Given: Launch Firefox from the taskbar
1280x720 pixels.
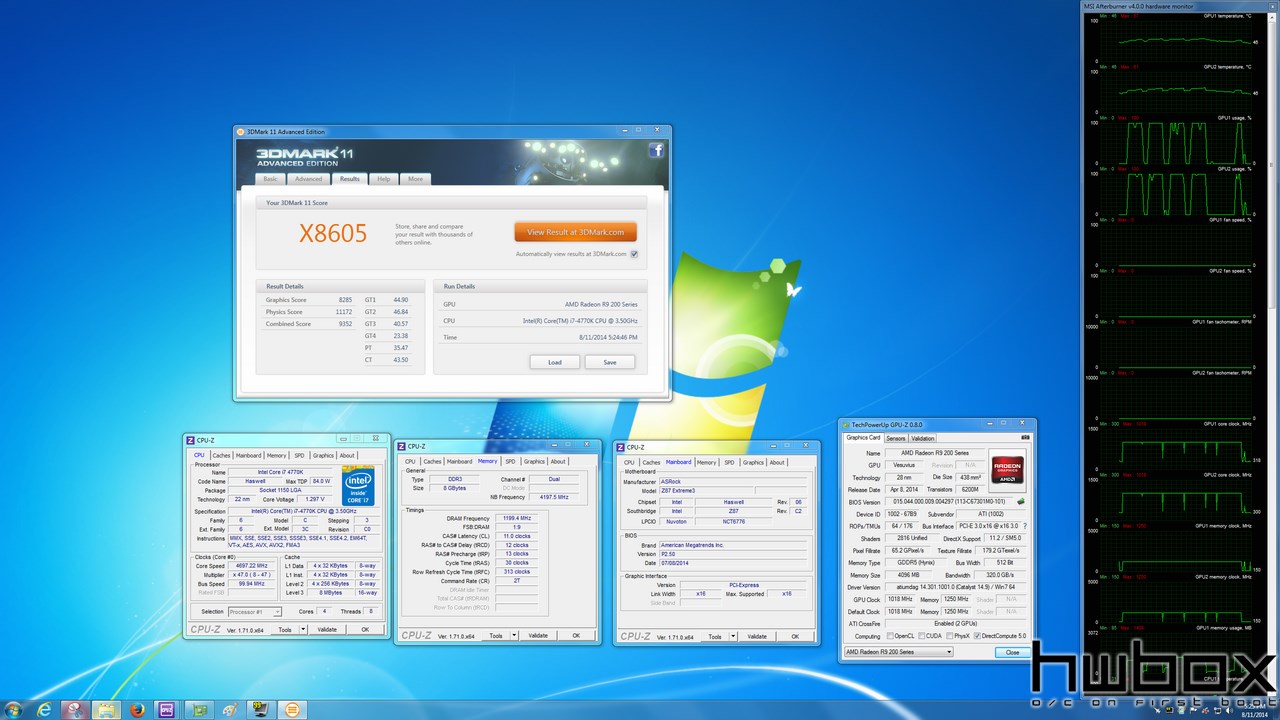Looking at the screenshot, I should click(x=137, y=709).
